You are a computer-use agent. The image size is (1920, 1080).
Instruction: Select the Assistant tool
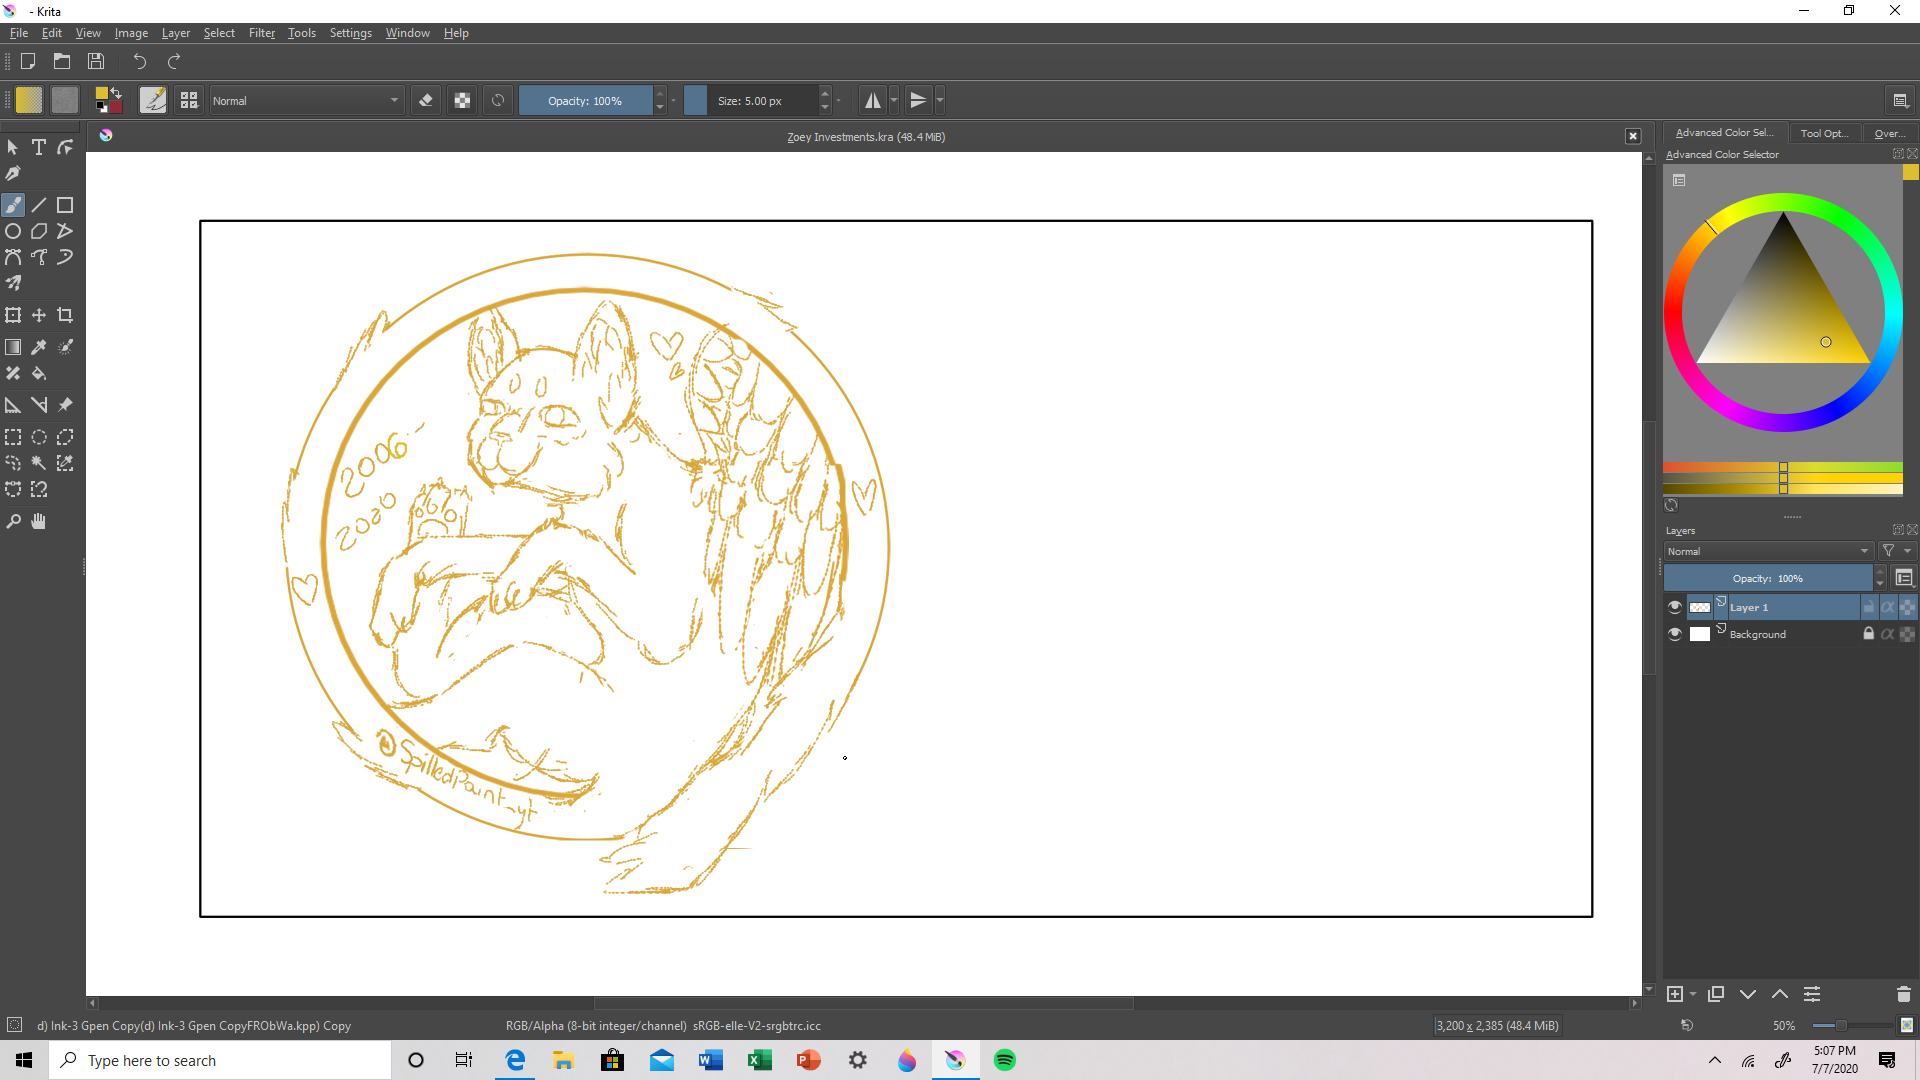(13, 405)
